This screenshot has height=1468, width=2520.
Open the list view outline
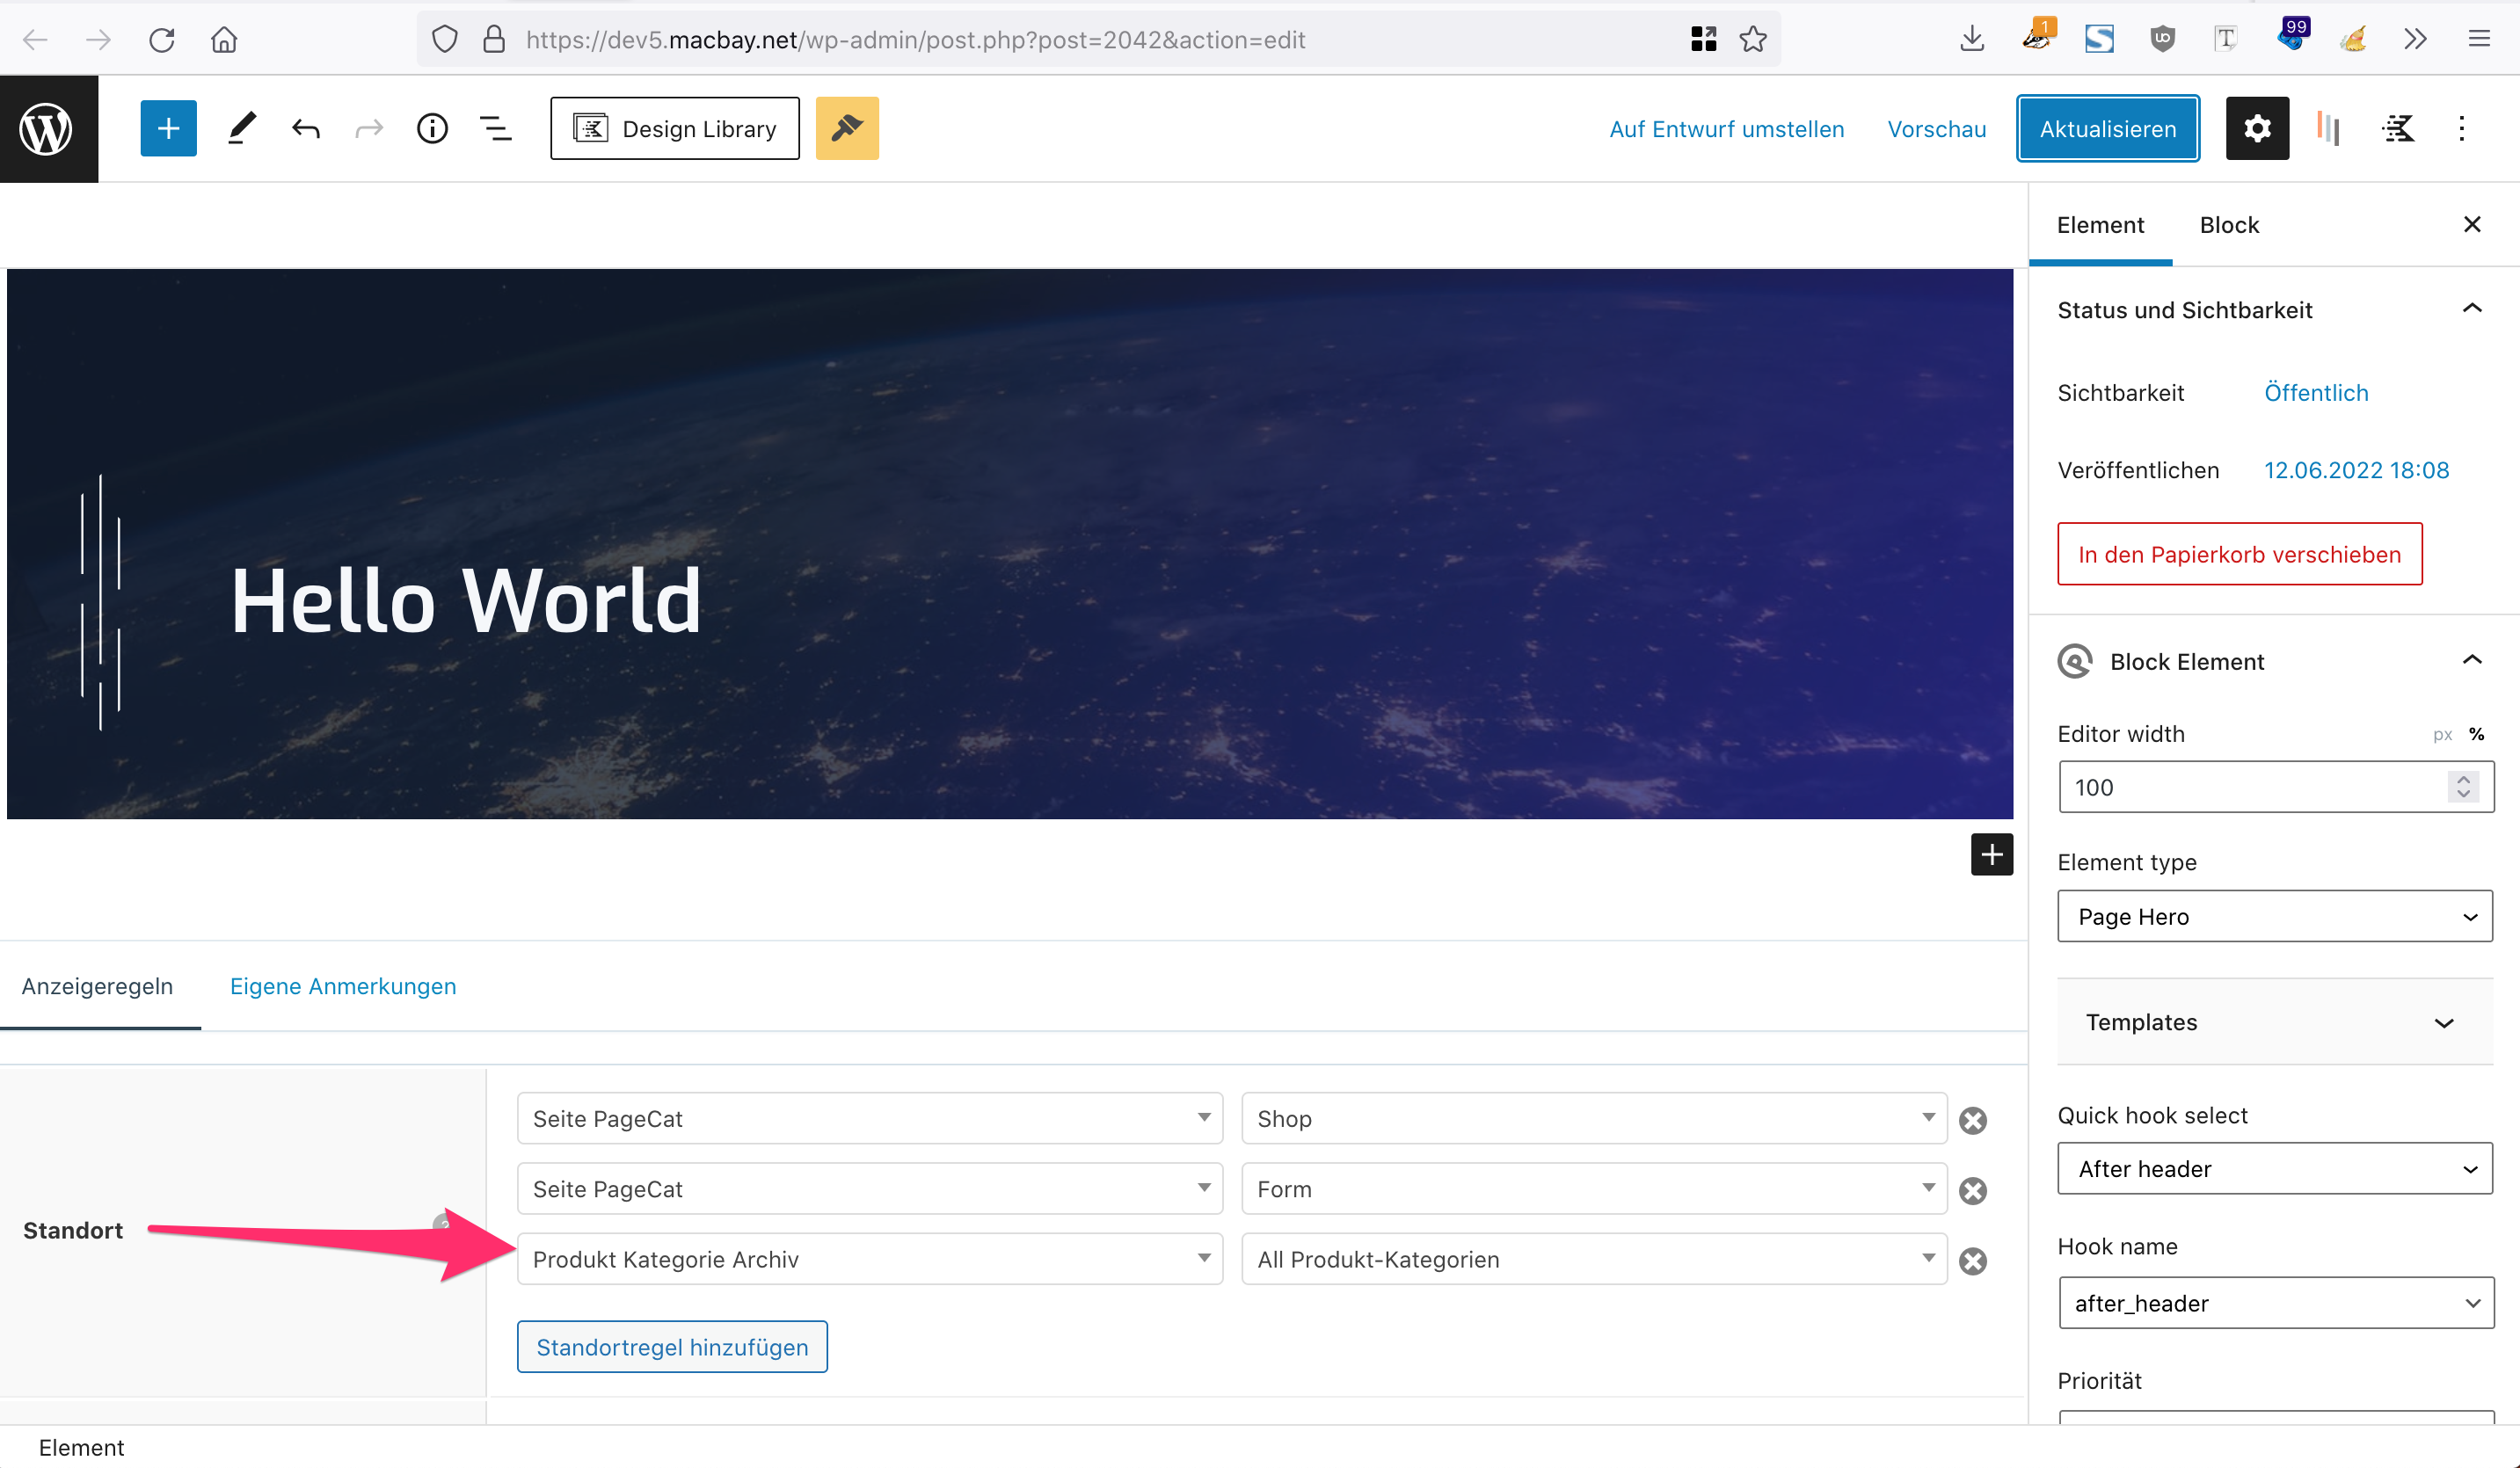coord(496,129)
